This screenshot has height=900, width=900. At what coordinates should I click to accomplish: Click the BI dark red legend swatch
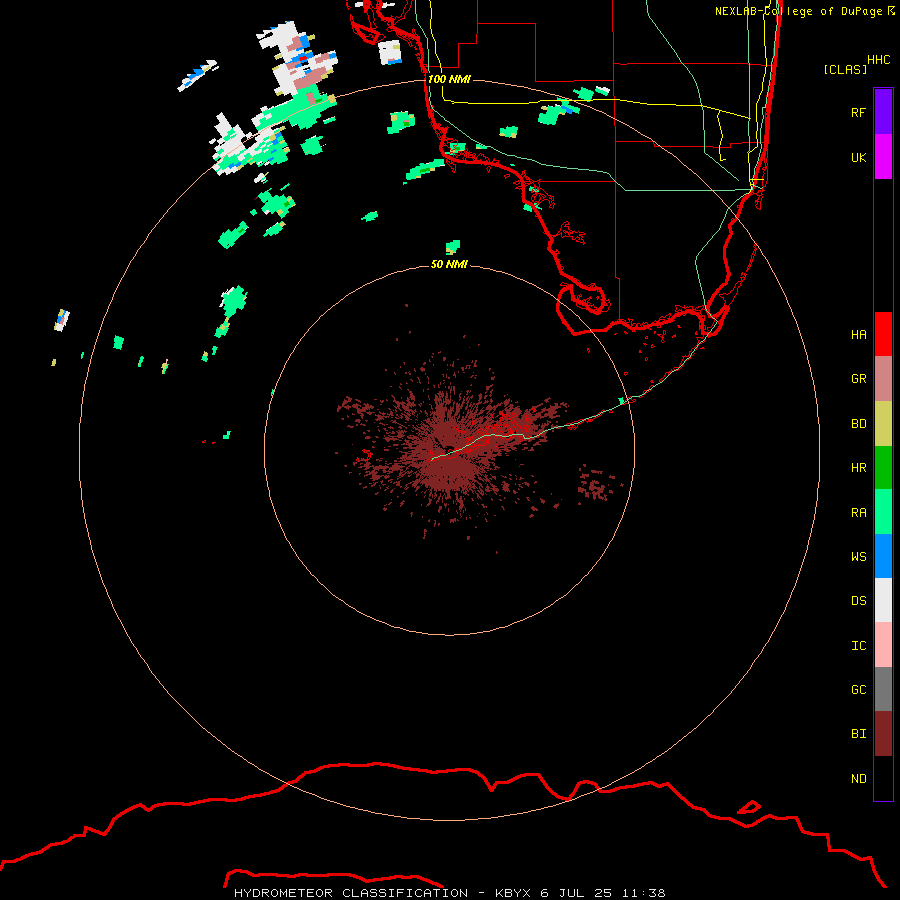pyautogui.click(x=883, y=734)
